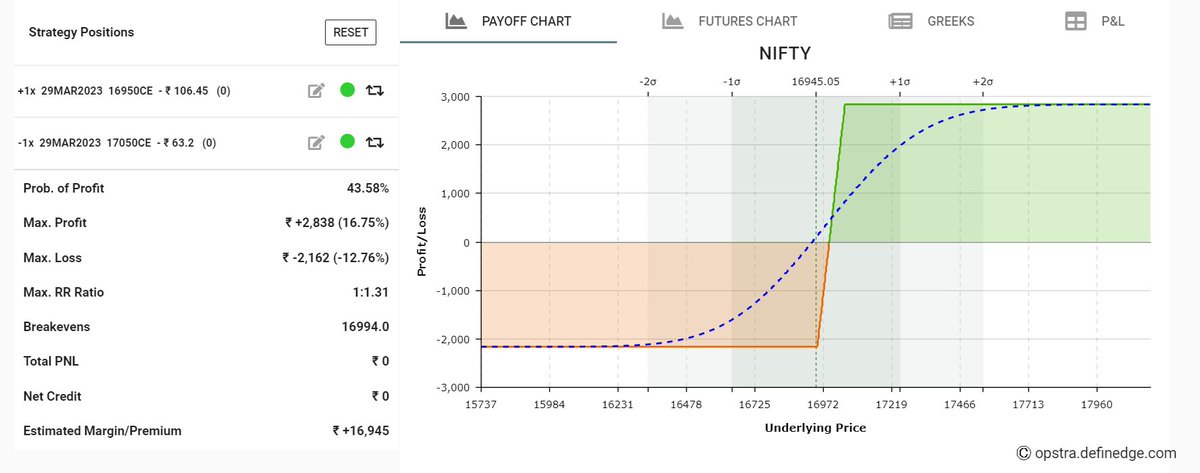Click the 16945.05 spot price label

[x=815, y=81]
